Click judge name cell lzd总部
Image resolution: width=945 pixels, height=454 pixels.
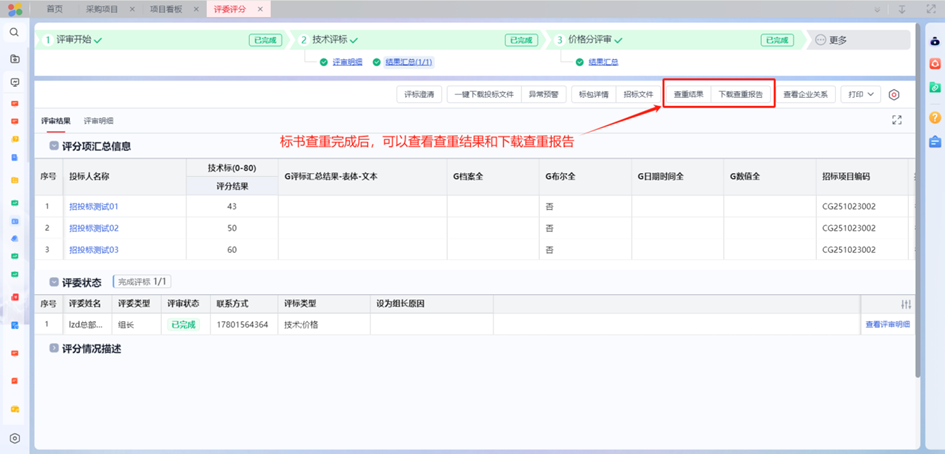click(x=85, y=324)
